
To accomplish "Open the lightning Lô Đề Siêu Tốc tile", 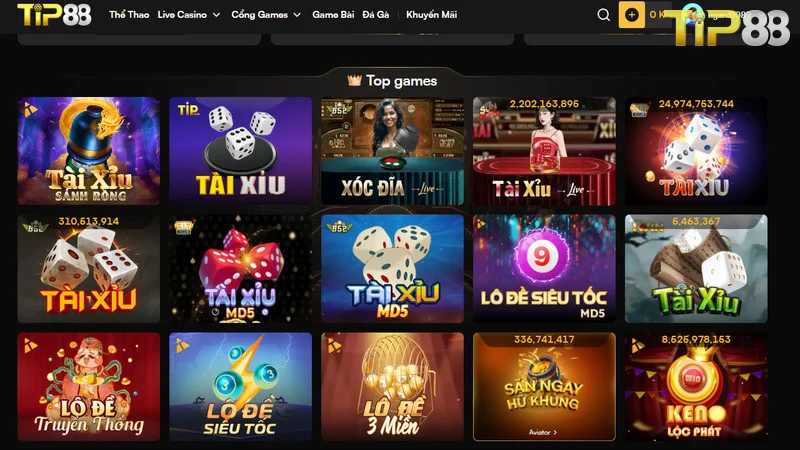I will 240,387.
